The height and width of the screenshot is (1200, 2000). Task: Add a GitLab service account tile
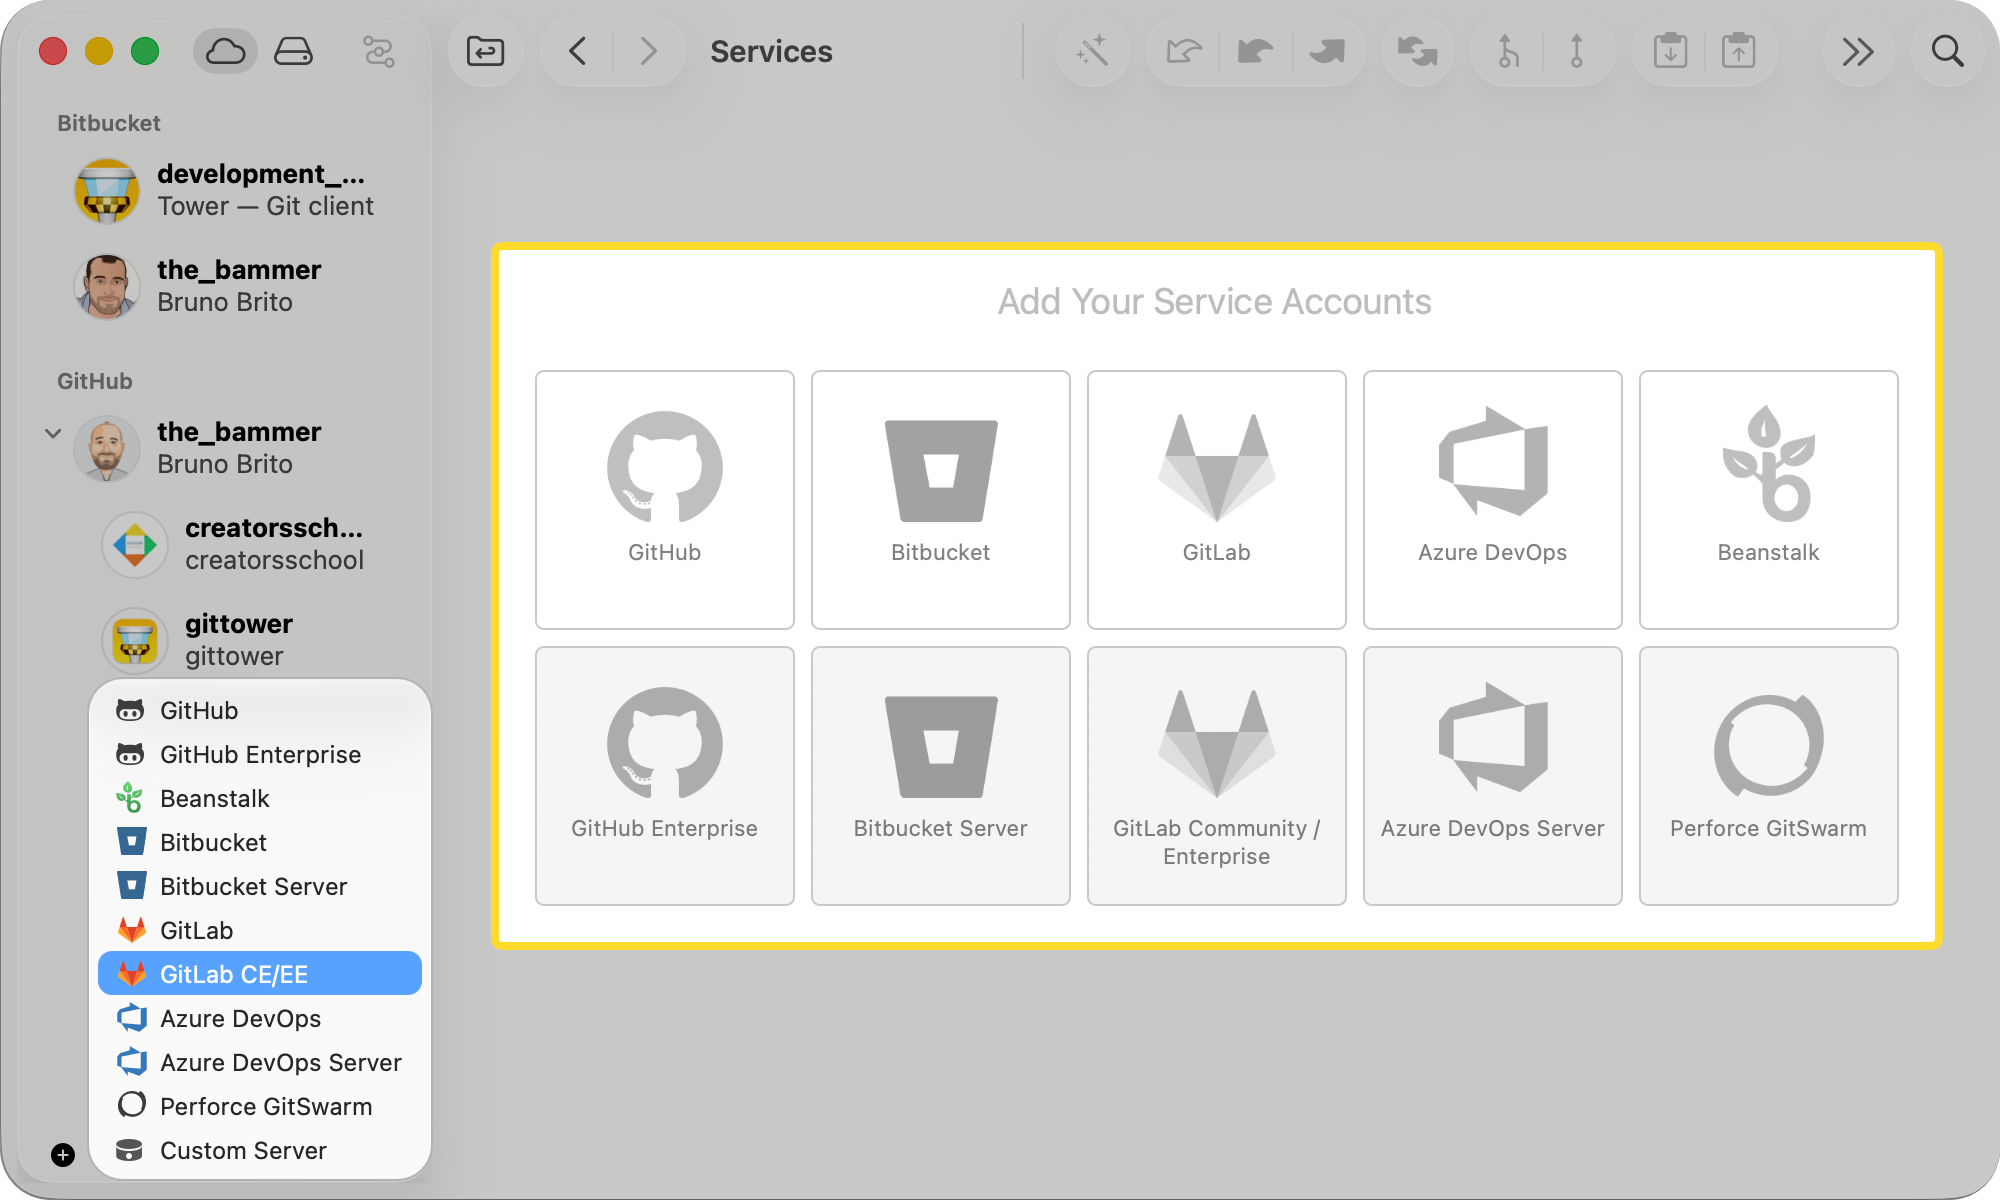tap(1217, 500)
